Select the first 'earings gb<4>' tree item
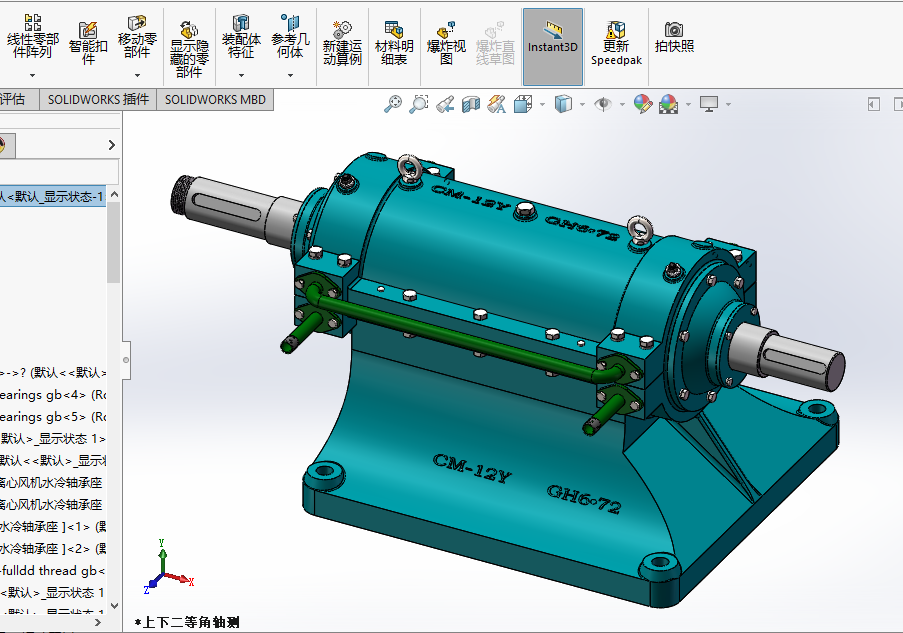The image size is (903, 633). pos(53,395)
